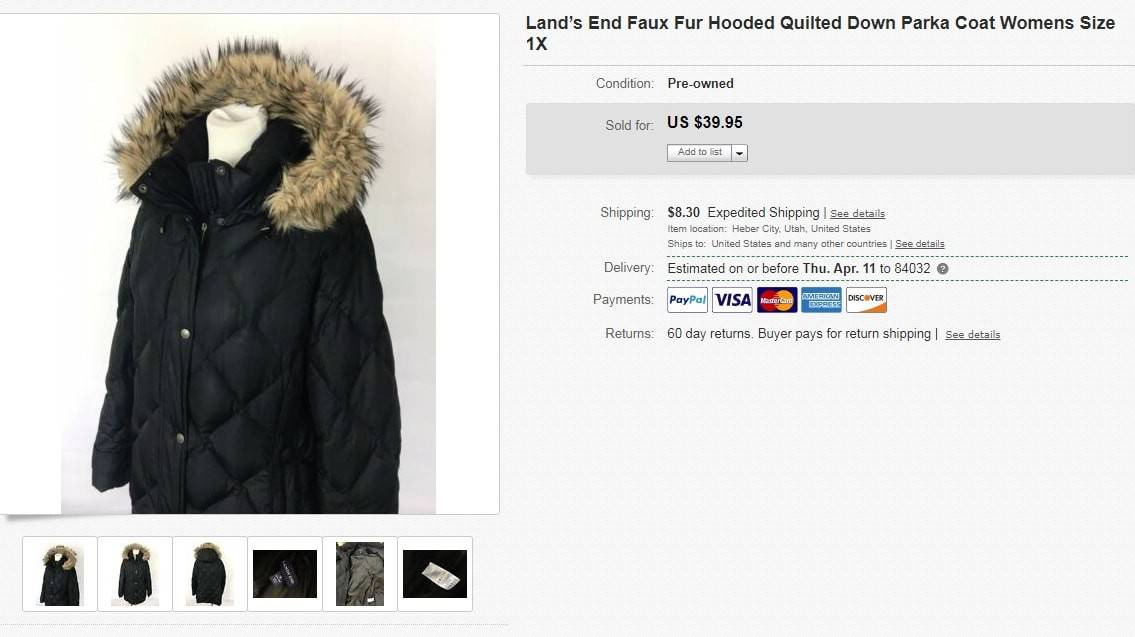The image size is (1135, 637).
Task: Click the US $39.95 sold price
Action: pos(704,122)
